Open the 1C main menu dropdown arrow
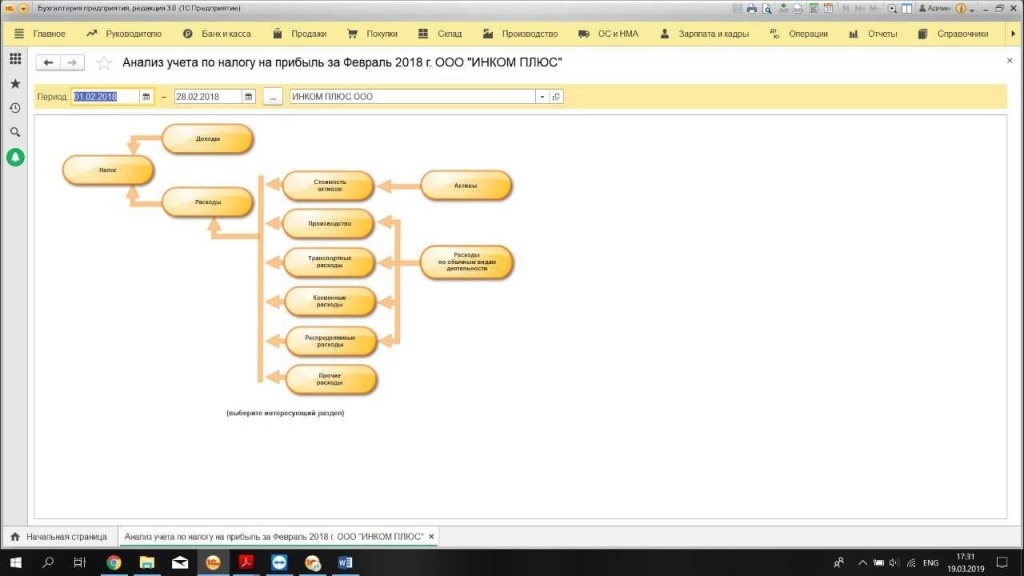1024x576 pixels. coord(23,8)
